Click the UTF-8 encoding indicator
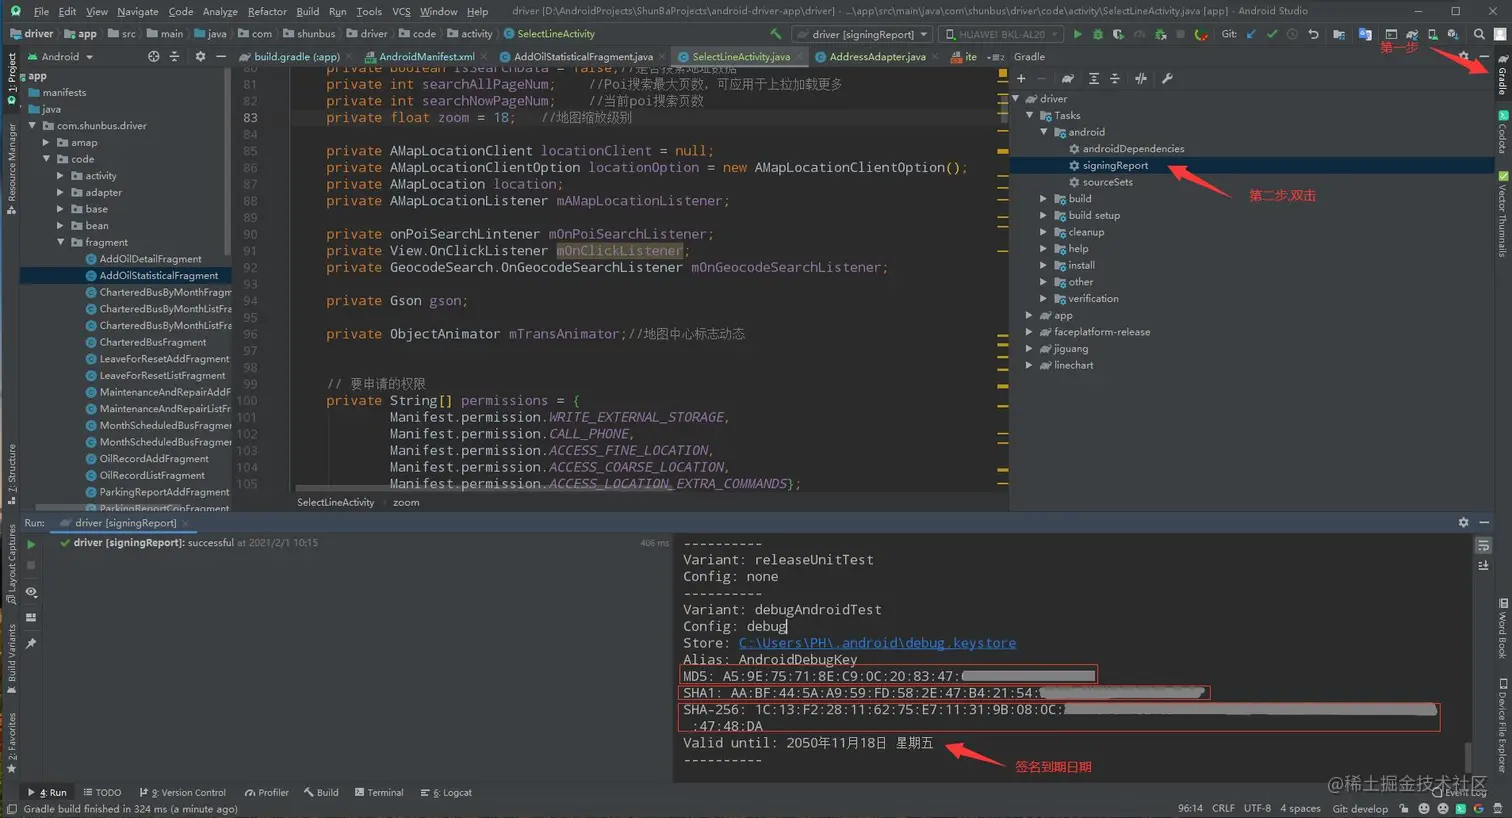Screen dimensions: 1512x818 (x=1257, y=809)
